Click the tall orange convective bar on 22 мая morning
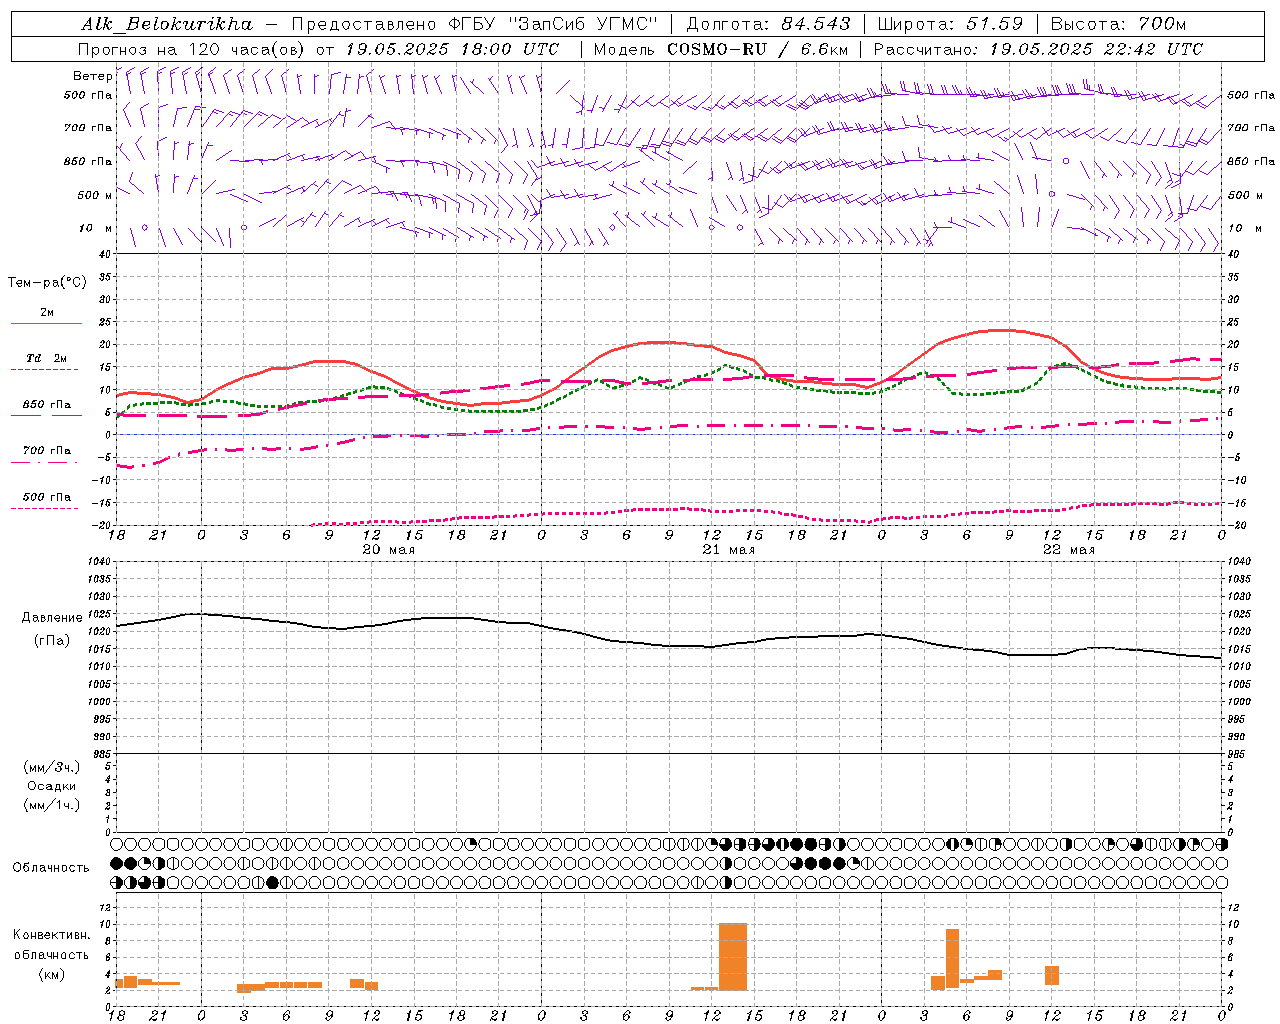The height and width of the screenshot is (1024, 1280). (952, 960)
